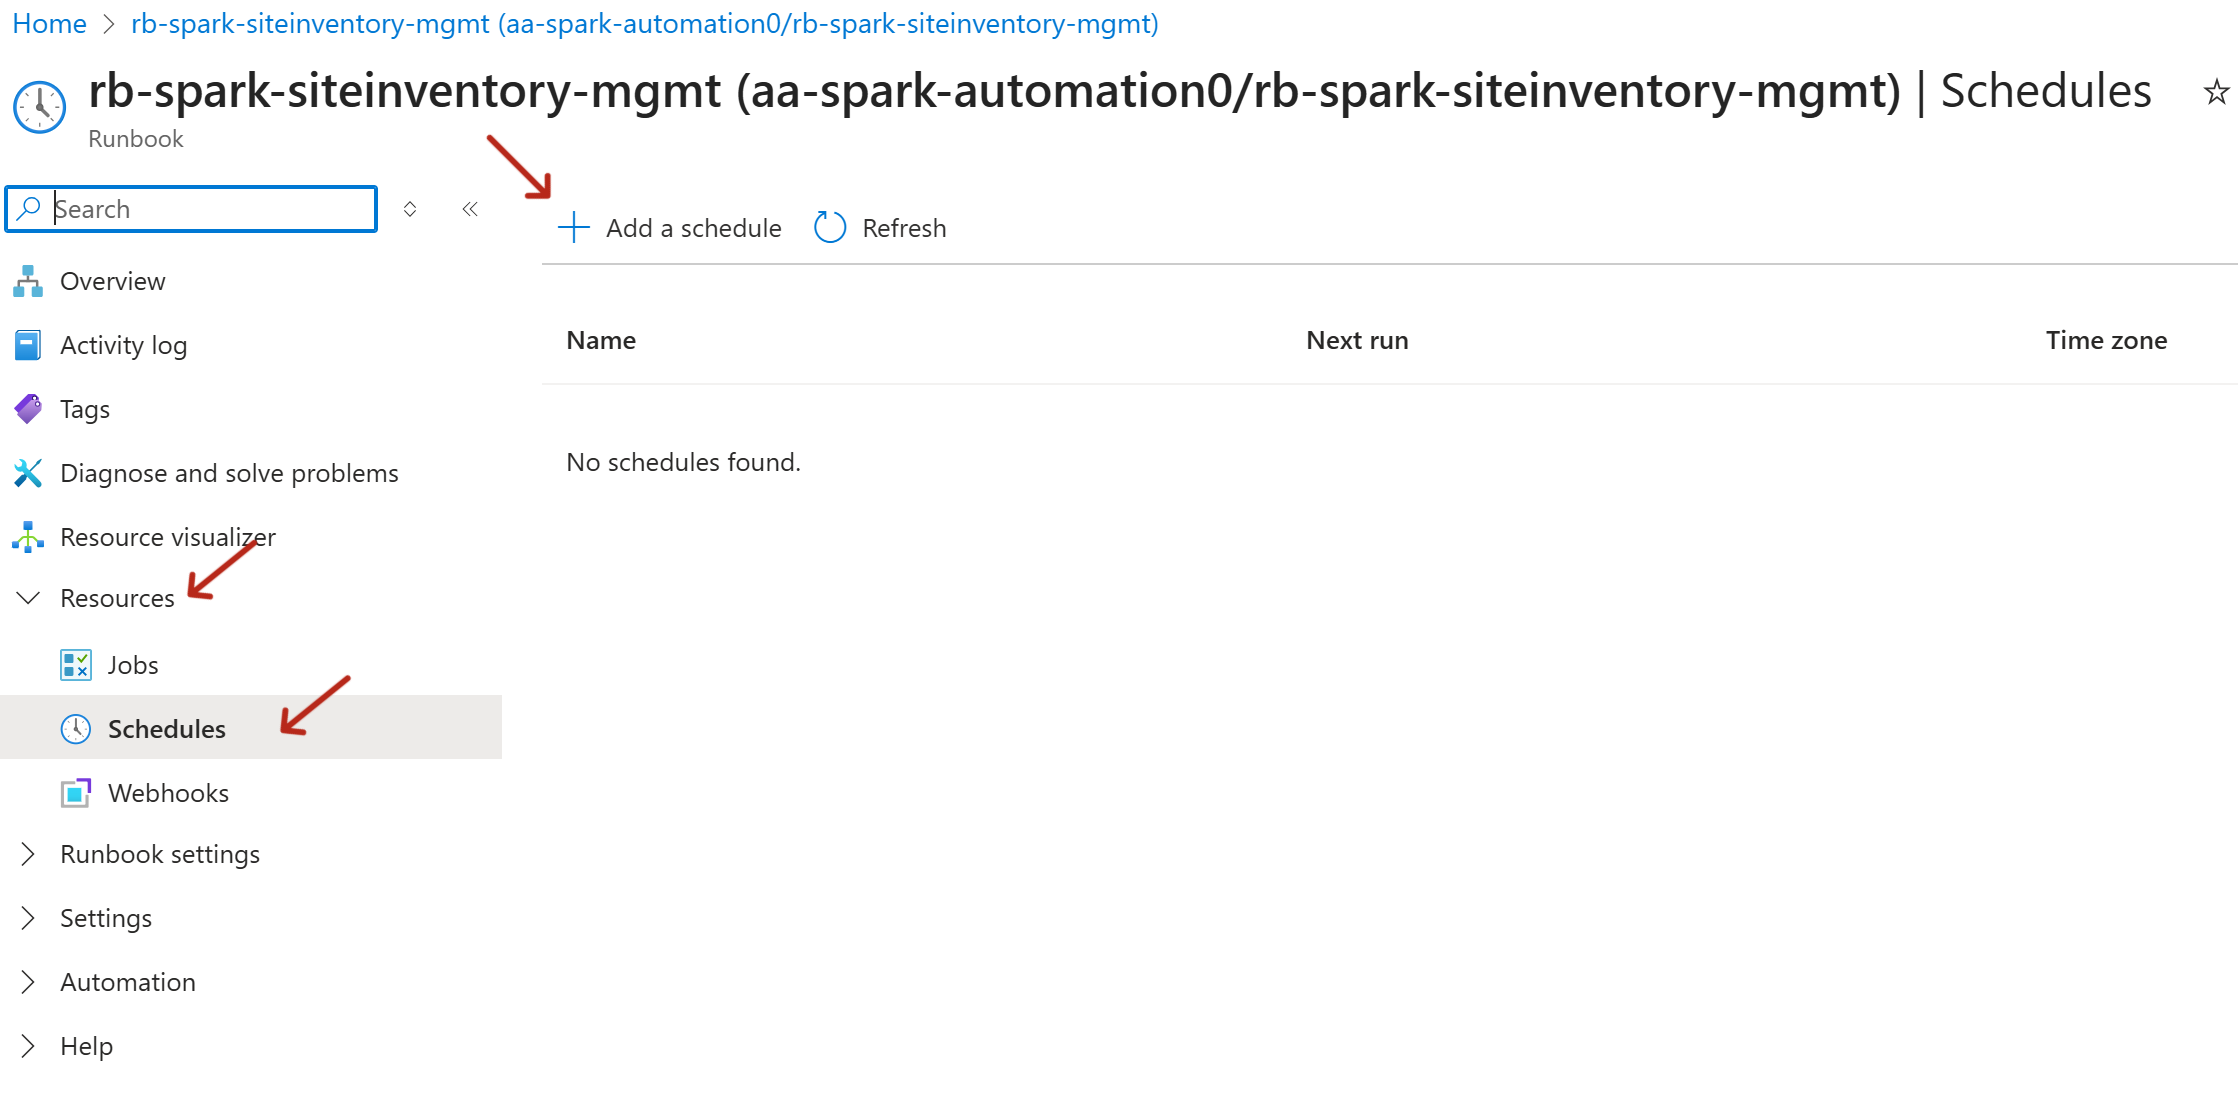Expand the Settings section
The height and width of the screenshot is (1110, 2238).
click(x=28, y=918)
